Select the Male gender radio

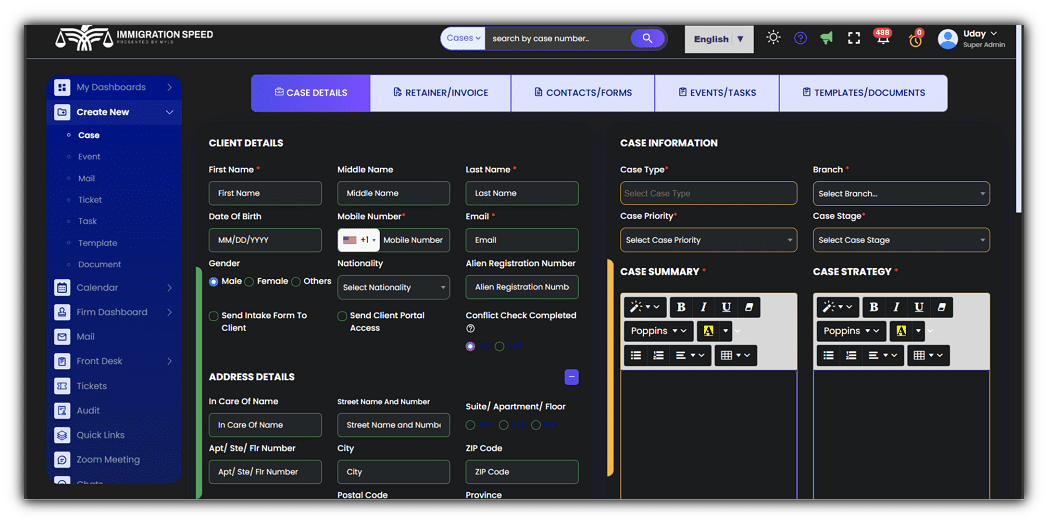[214, 282]
